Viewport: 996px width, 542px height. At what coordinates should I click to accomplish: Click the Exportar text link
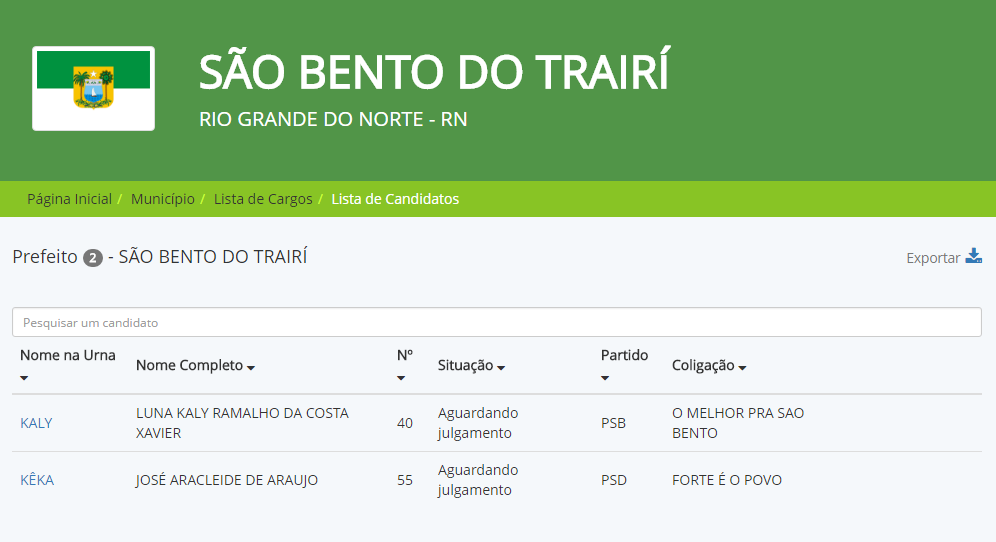[932, 258]
